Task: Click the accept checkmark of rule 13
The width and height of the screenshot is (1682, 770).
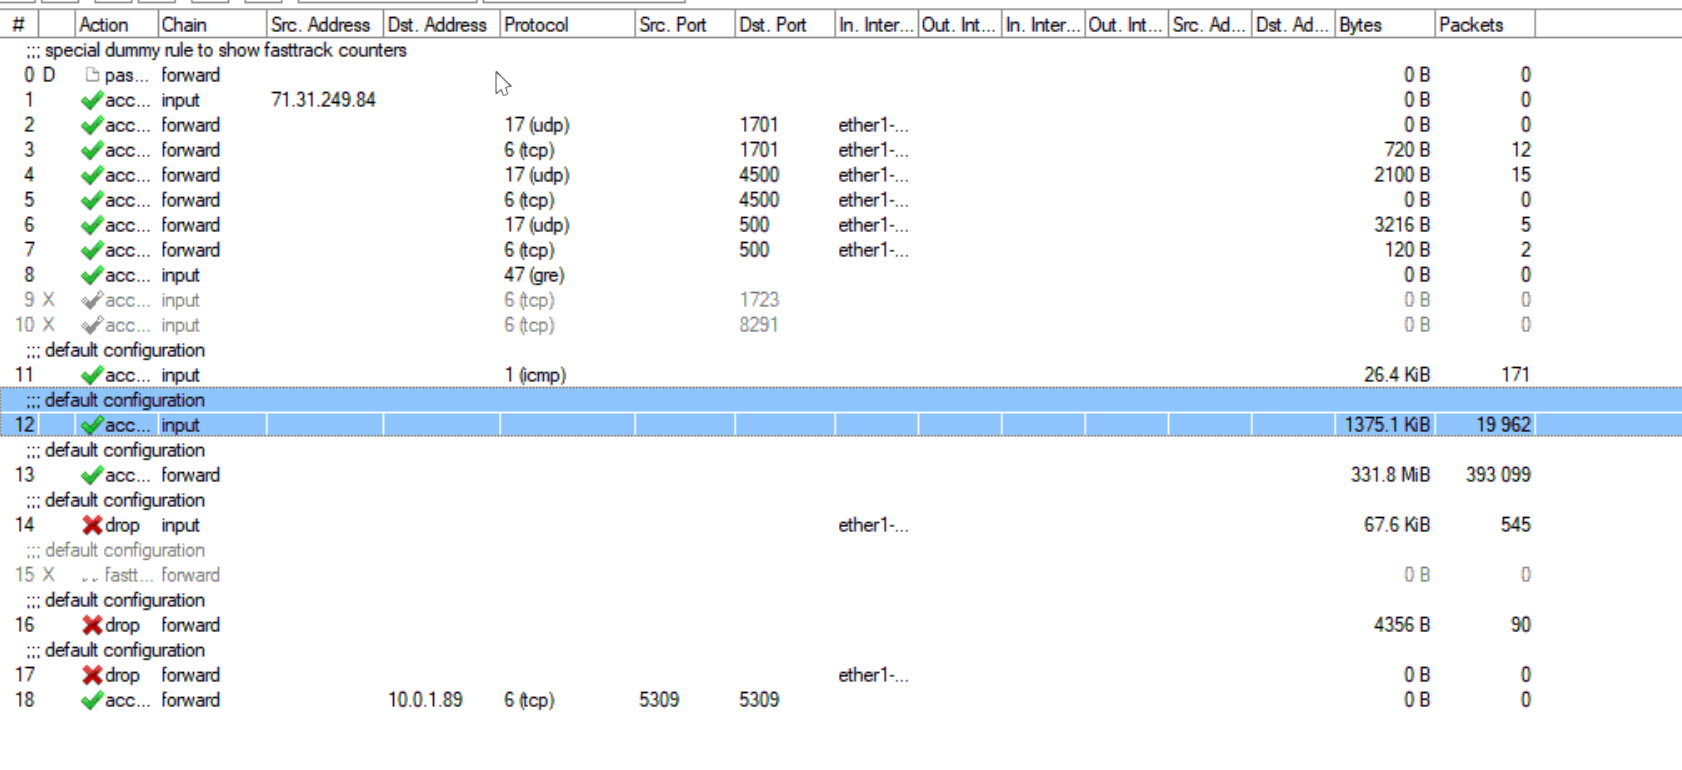Action: 92,475
